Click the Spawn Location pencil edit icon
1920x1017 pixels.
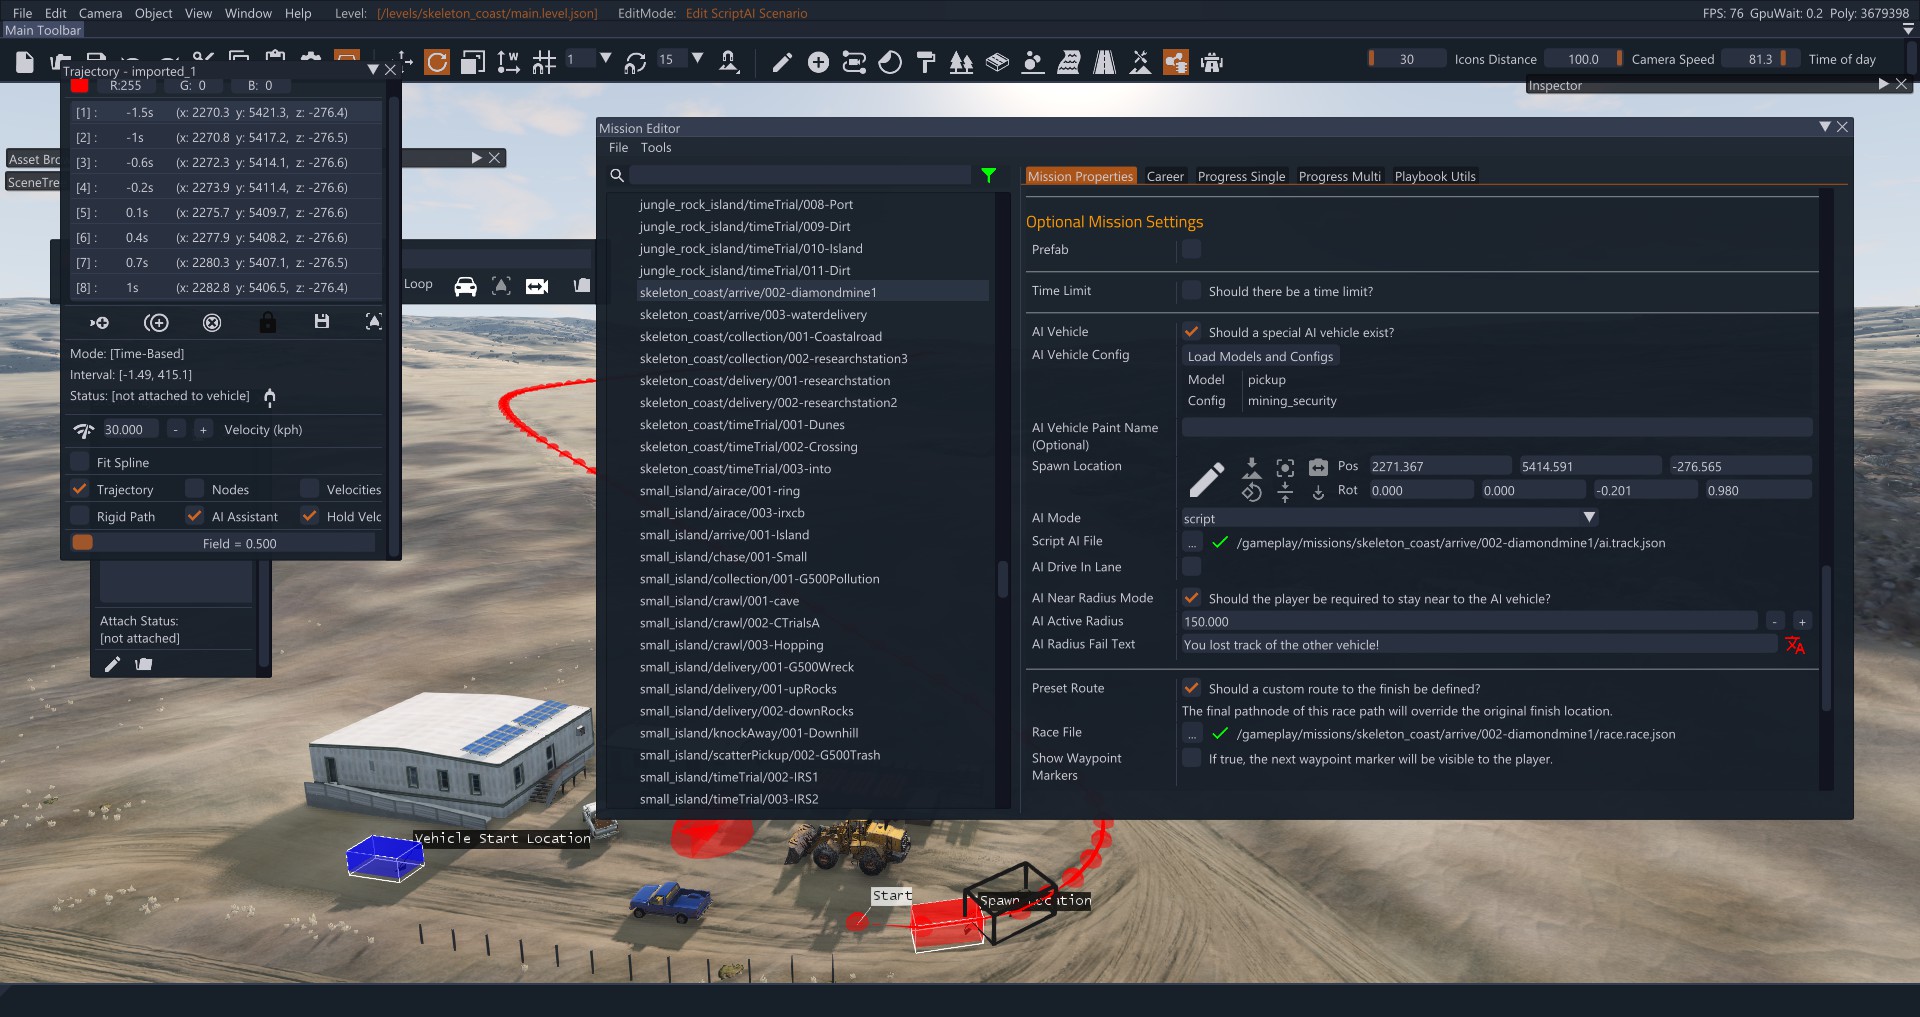1207,479
